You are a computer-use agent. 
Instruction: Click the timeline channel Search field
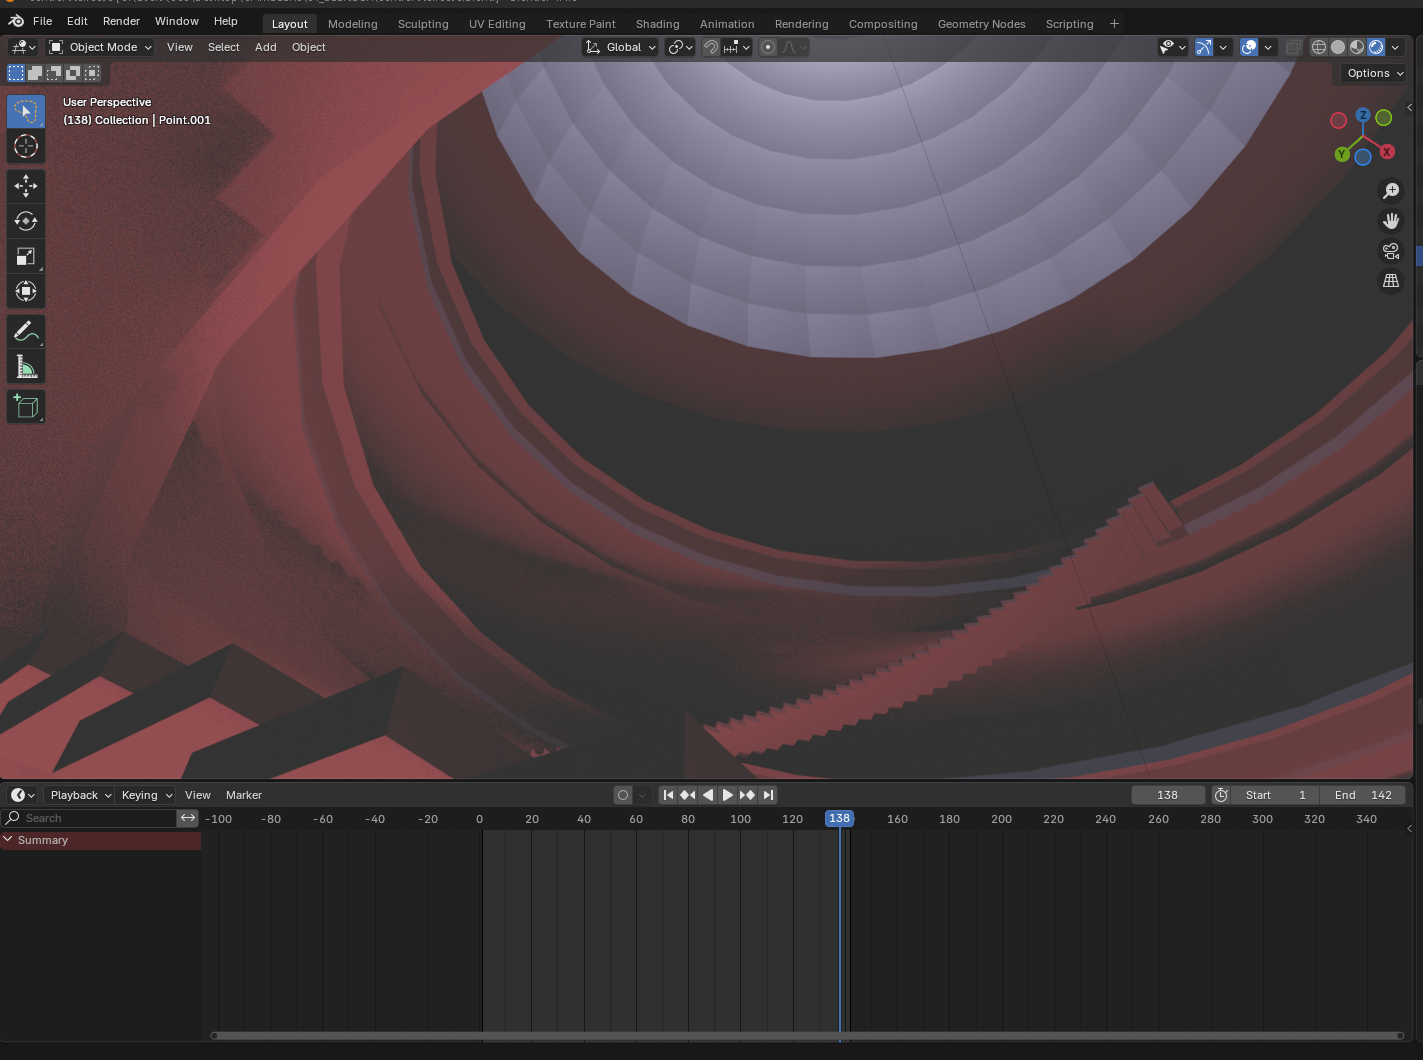tap(89, 818)
